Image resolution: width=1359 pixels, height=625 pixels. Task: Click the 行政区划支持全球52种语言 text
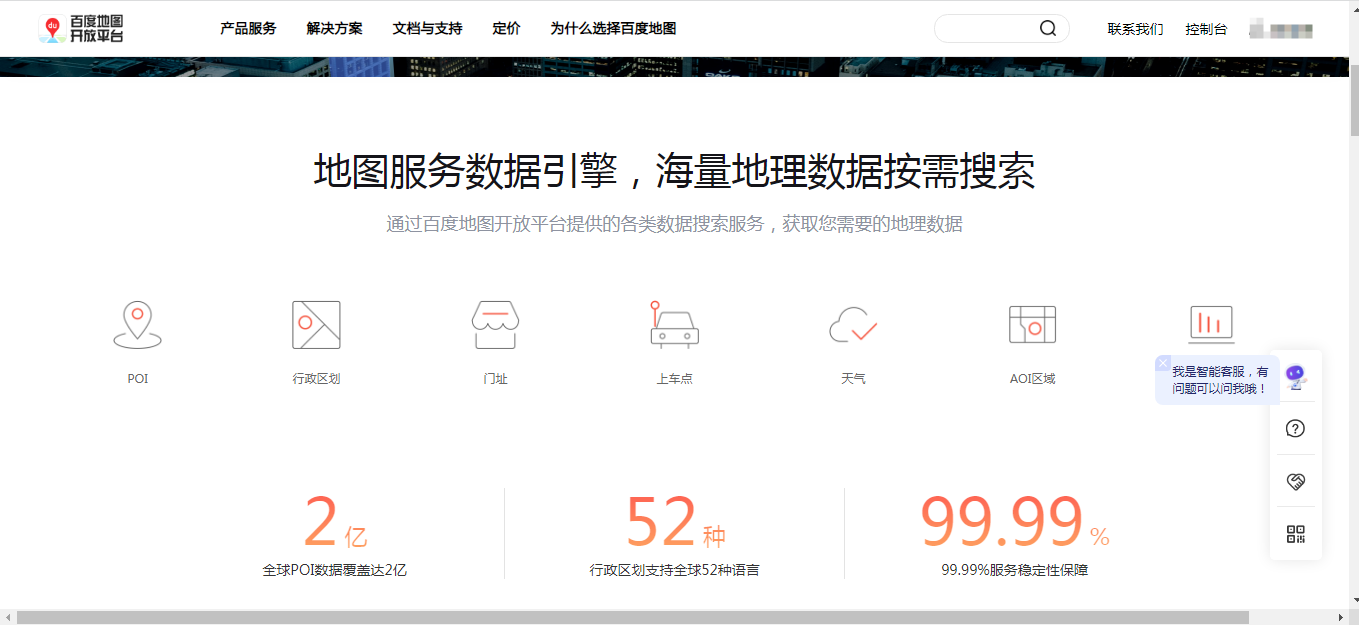coord(674,570)
